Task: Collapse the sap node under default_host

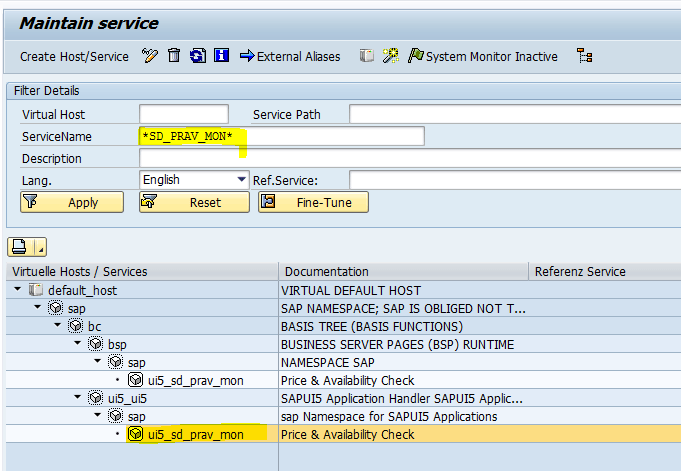Action: [37, 307]
